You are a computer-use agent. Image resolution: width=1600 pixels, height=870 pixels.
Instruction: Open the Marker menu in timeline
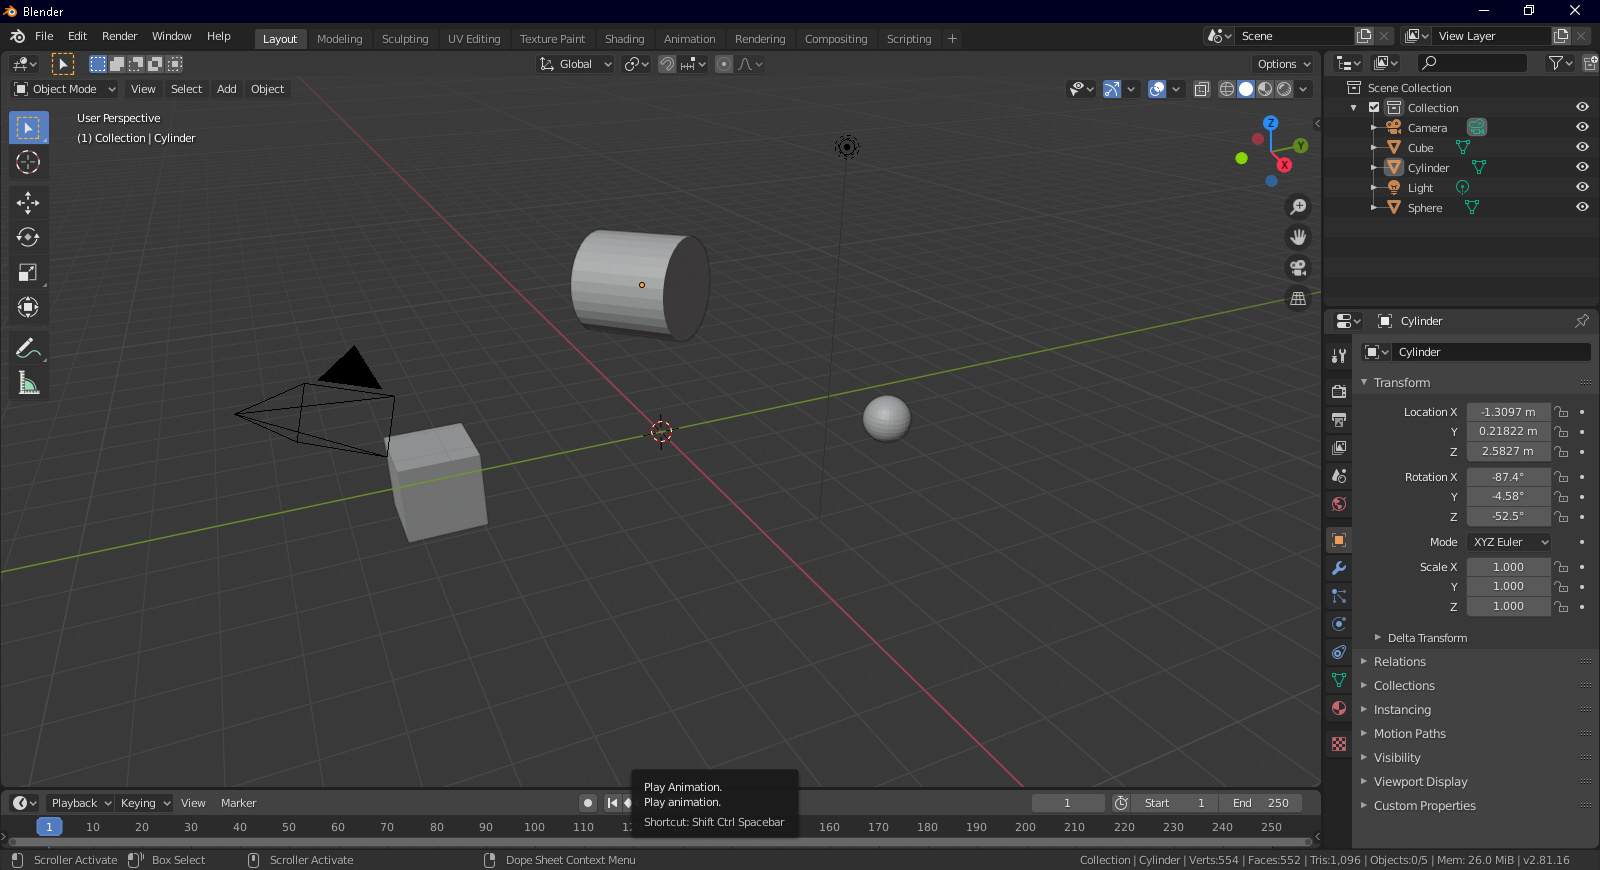[x=238, y=803]
